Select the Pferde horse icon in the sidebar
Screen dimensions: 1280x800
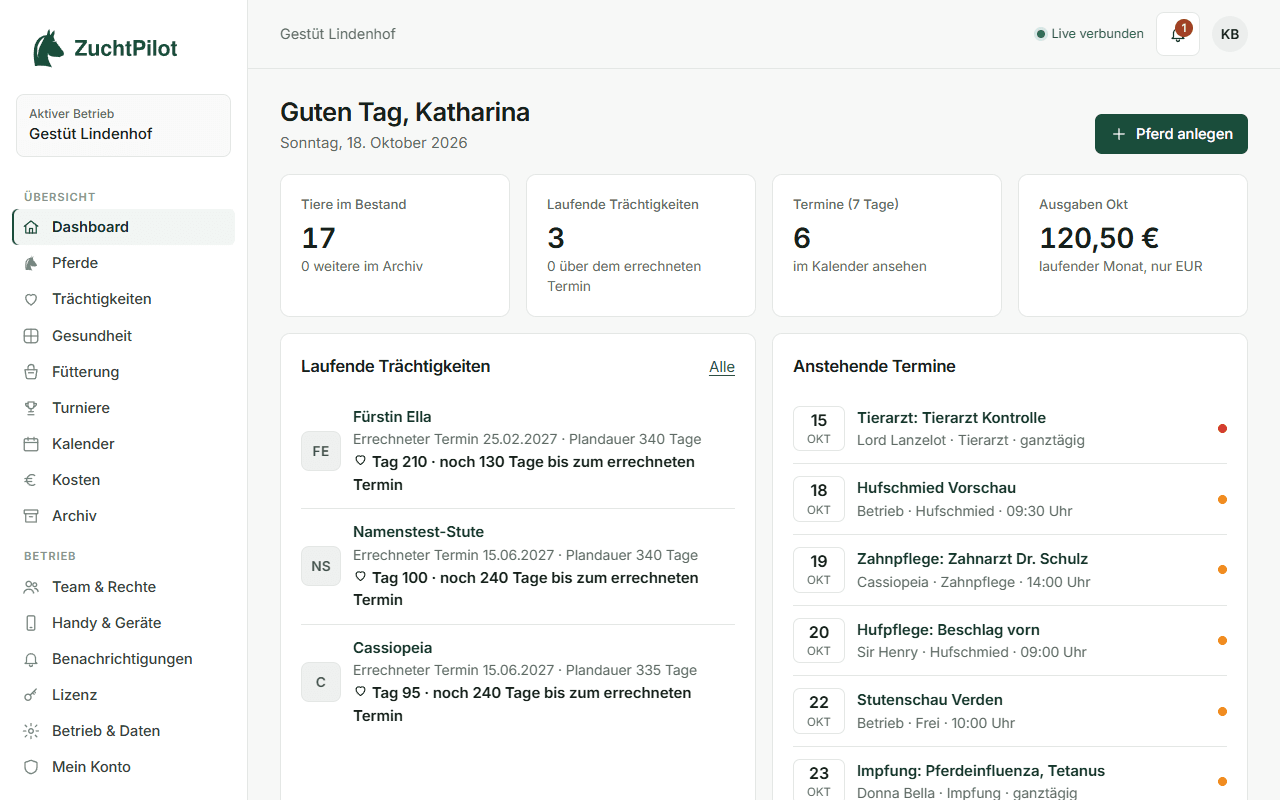coord(31,263)
